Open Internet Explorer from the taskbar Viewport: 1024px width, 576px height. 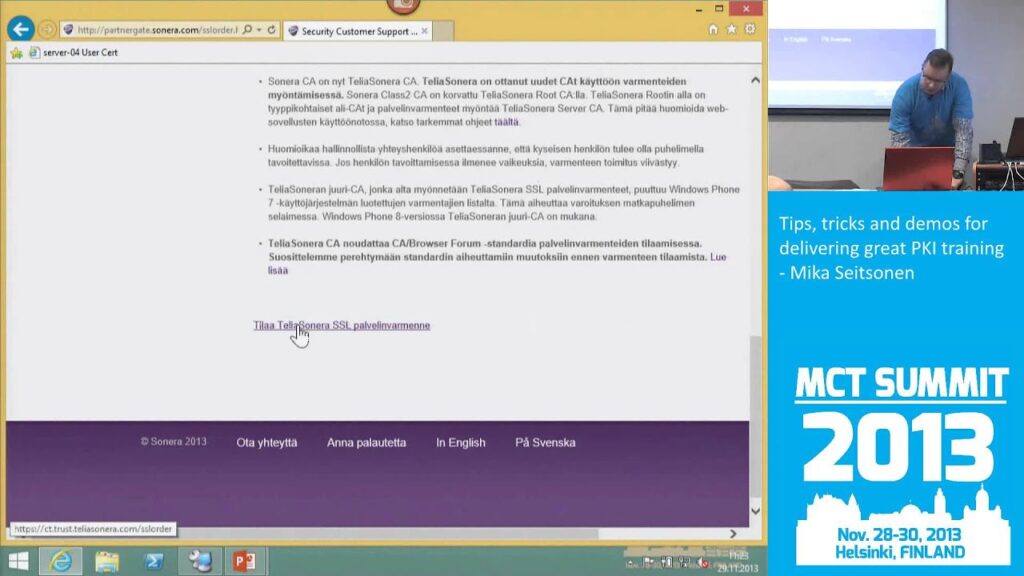coord(61,561)
